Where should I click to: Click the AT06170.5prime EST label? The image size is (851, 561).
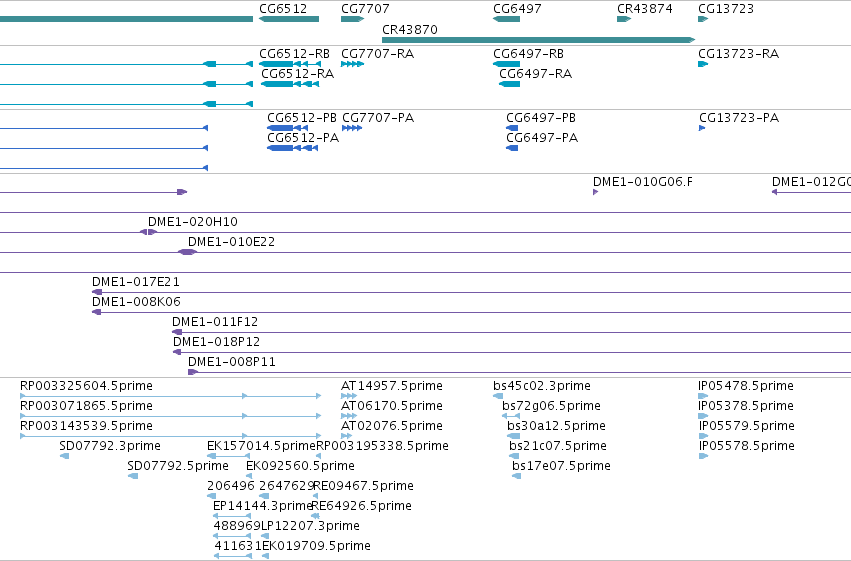tap(391, 406)
